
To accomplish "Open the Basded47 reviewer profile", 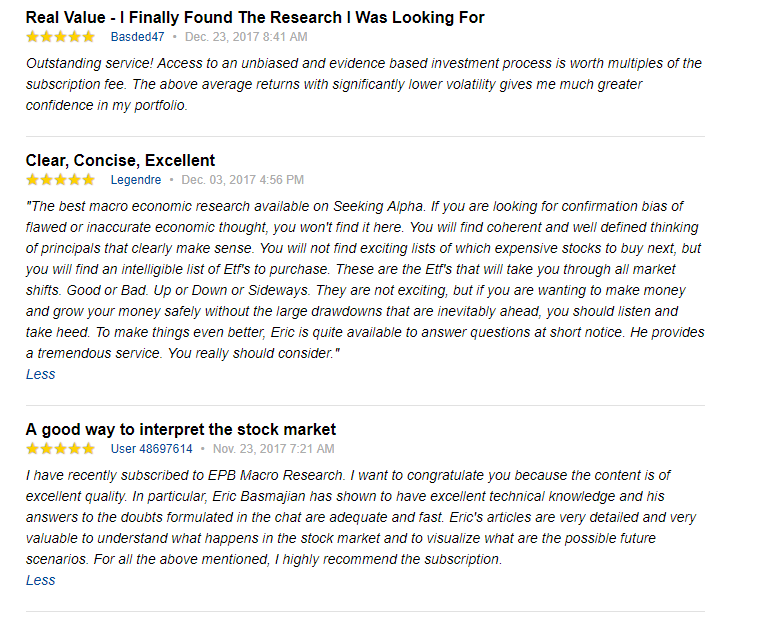I will [138, 37].
